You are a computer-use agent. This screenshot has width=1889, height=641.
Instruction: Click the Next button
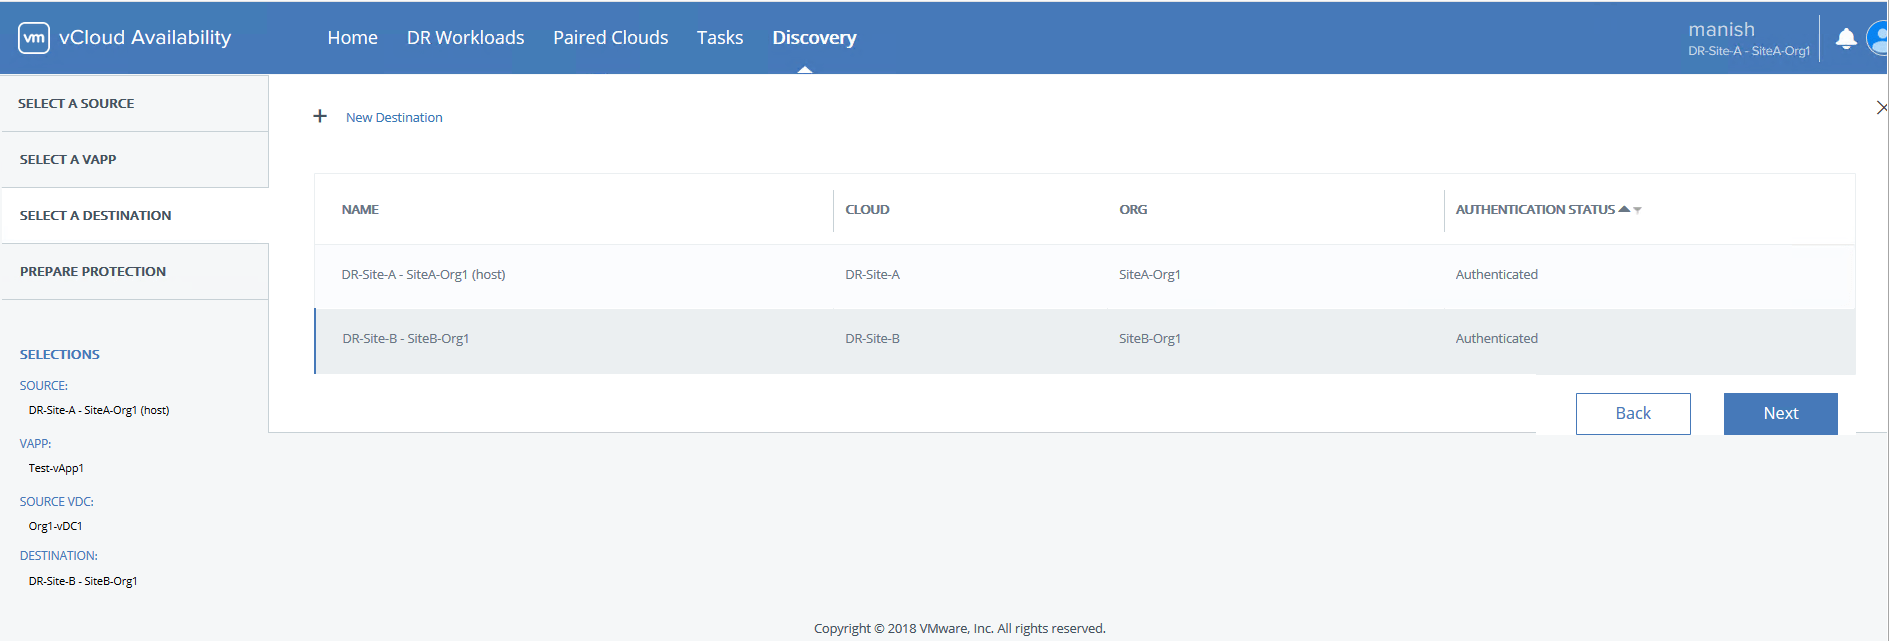pos(1780,413)
